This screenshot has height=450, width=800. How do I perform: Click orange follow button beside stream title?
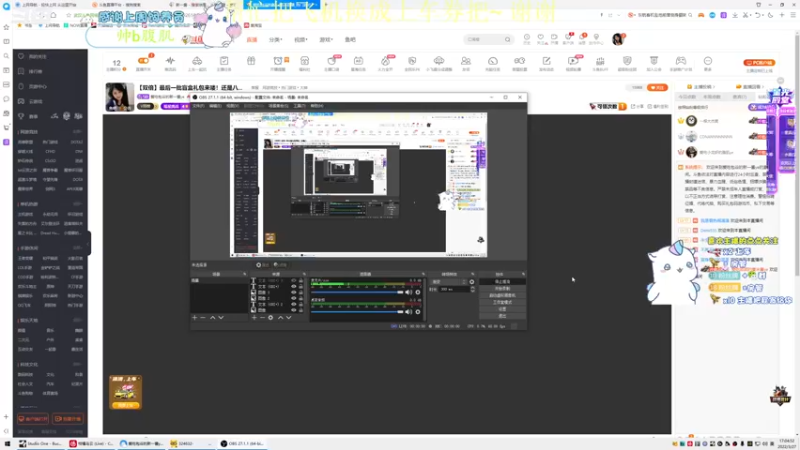click(x=657, y=87)
